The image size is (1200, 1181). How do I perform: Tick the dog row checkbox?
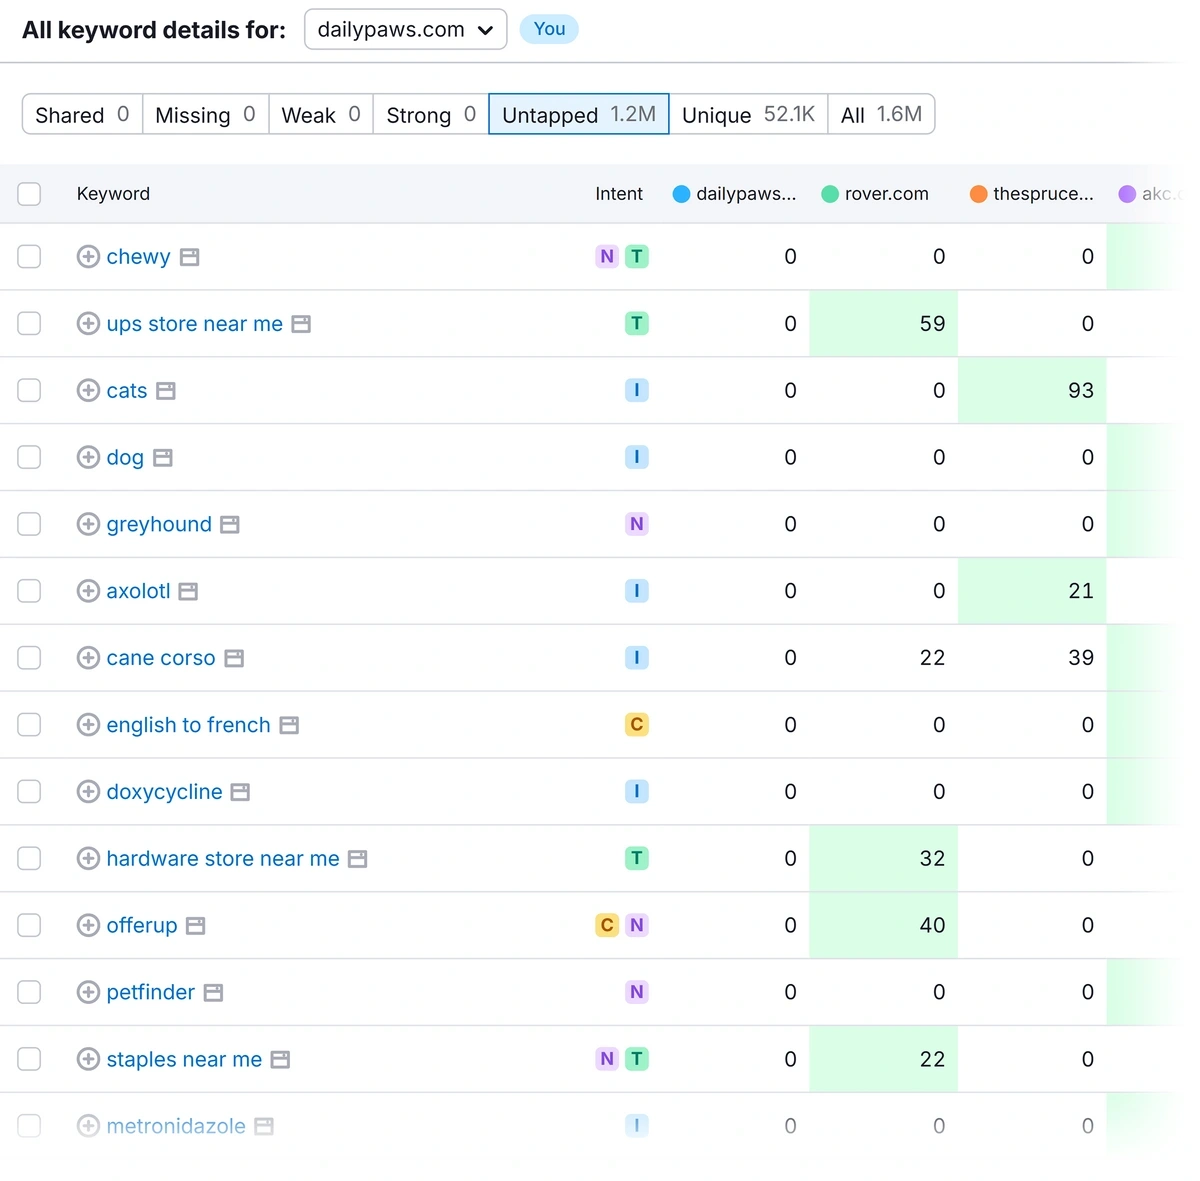[x=29, y=457]
